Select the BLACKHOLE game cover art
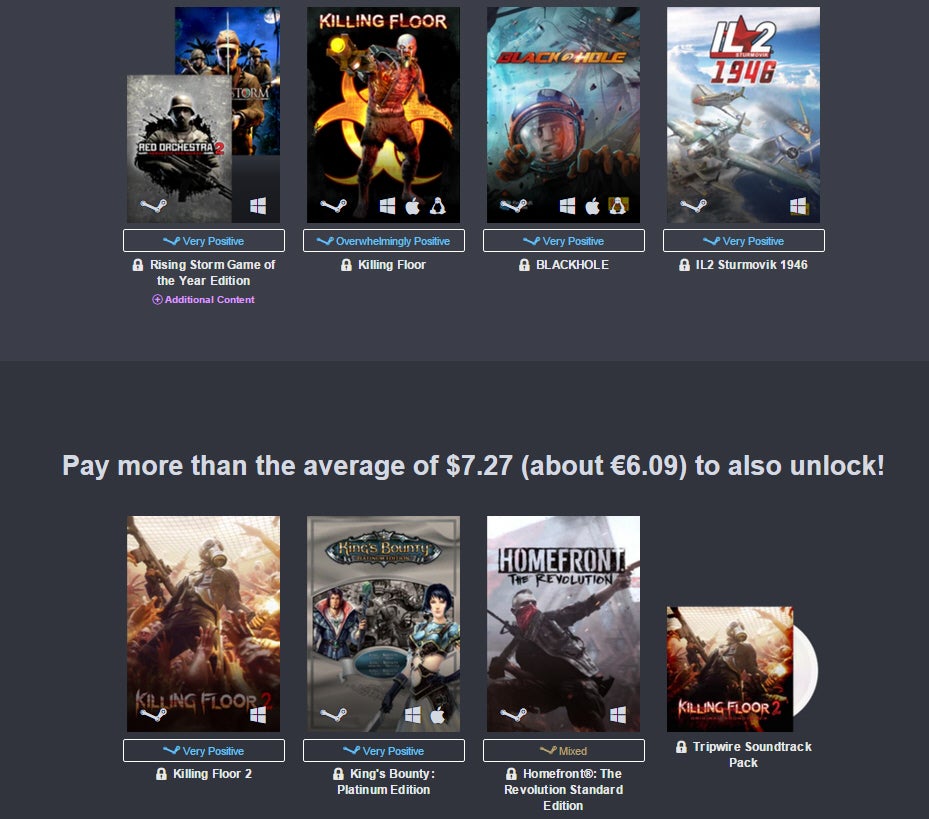Screen dimensions: 929x819 563,115
